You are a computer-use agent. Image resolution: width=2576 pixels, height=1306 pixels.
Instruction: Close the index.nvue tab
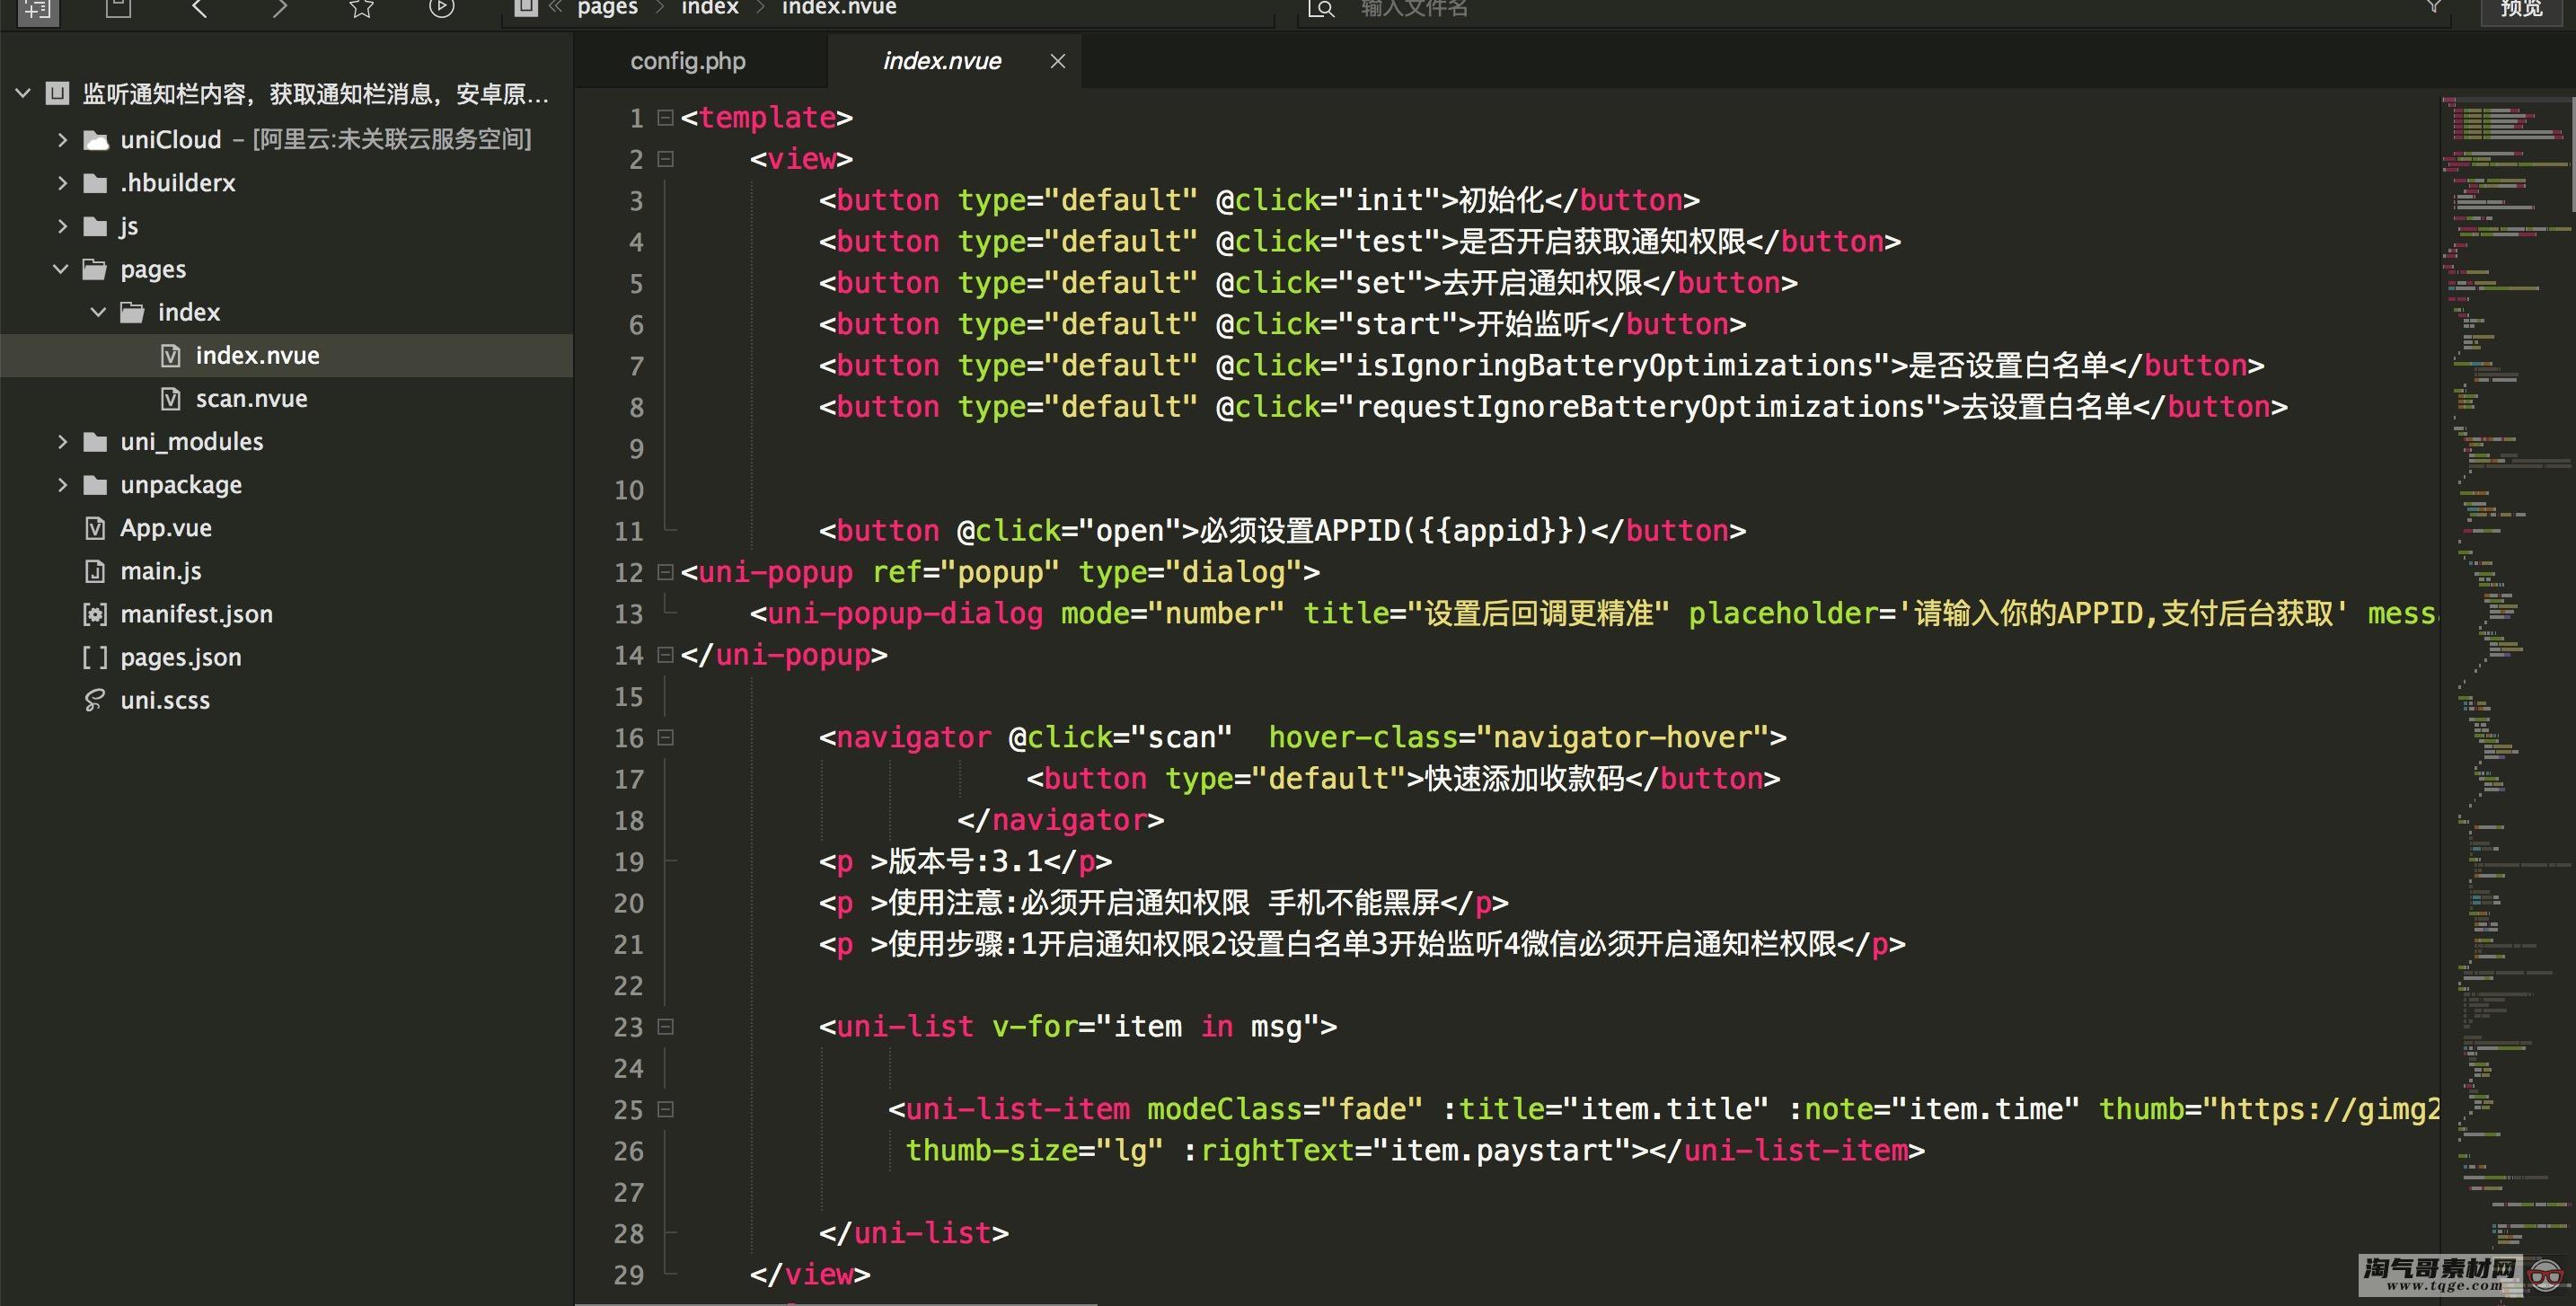(1057, 61)
